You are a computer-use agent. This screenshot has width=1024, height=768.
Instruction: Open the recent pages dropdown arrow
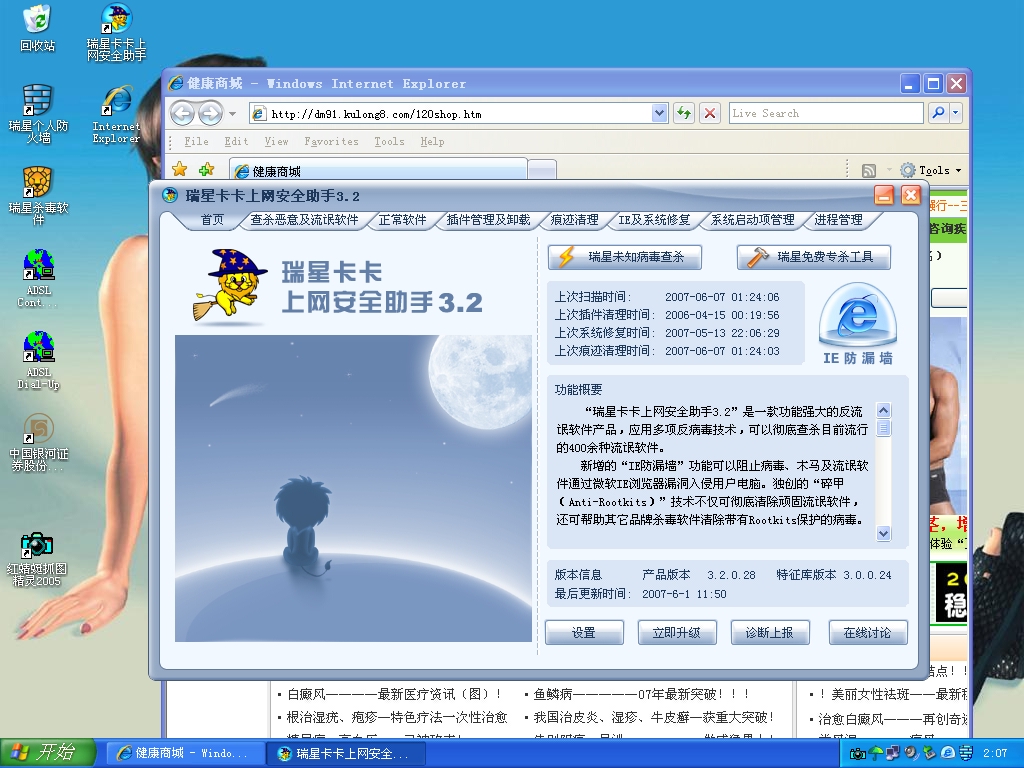click(x=232, y=114)
